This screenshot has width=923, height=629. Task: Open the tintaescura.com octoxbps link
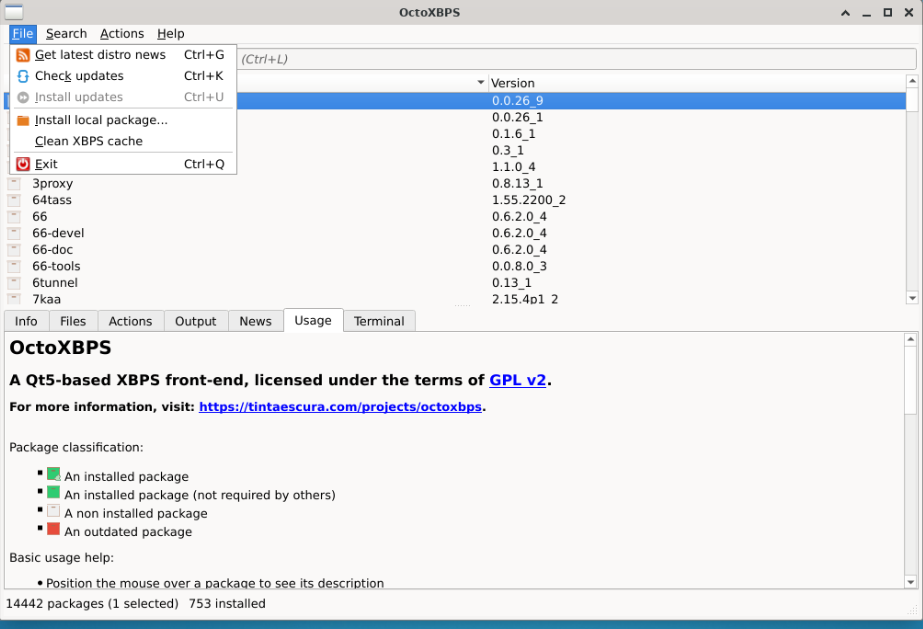(340, 407)
